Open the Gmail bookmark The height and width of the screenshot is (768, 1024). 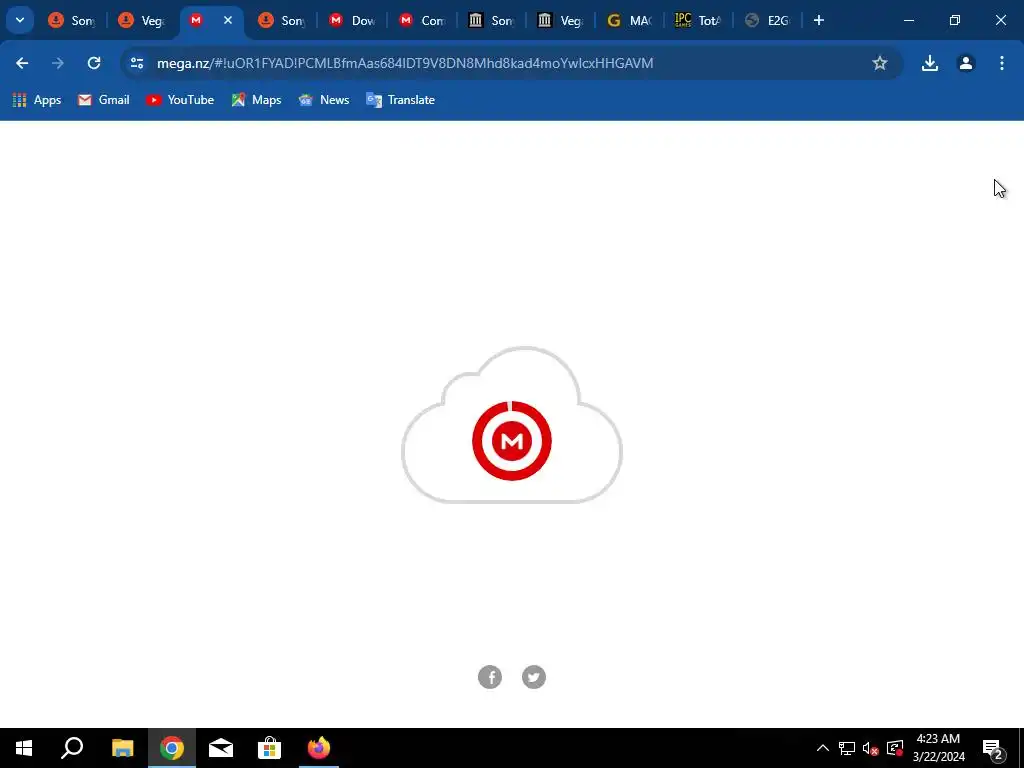tap(104, 100)
